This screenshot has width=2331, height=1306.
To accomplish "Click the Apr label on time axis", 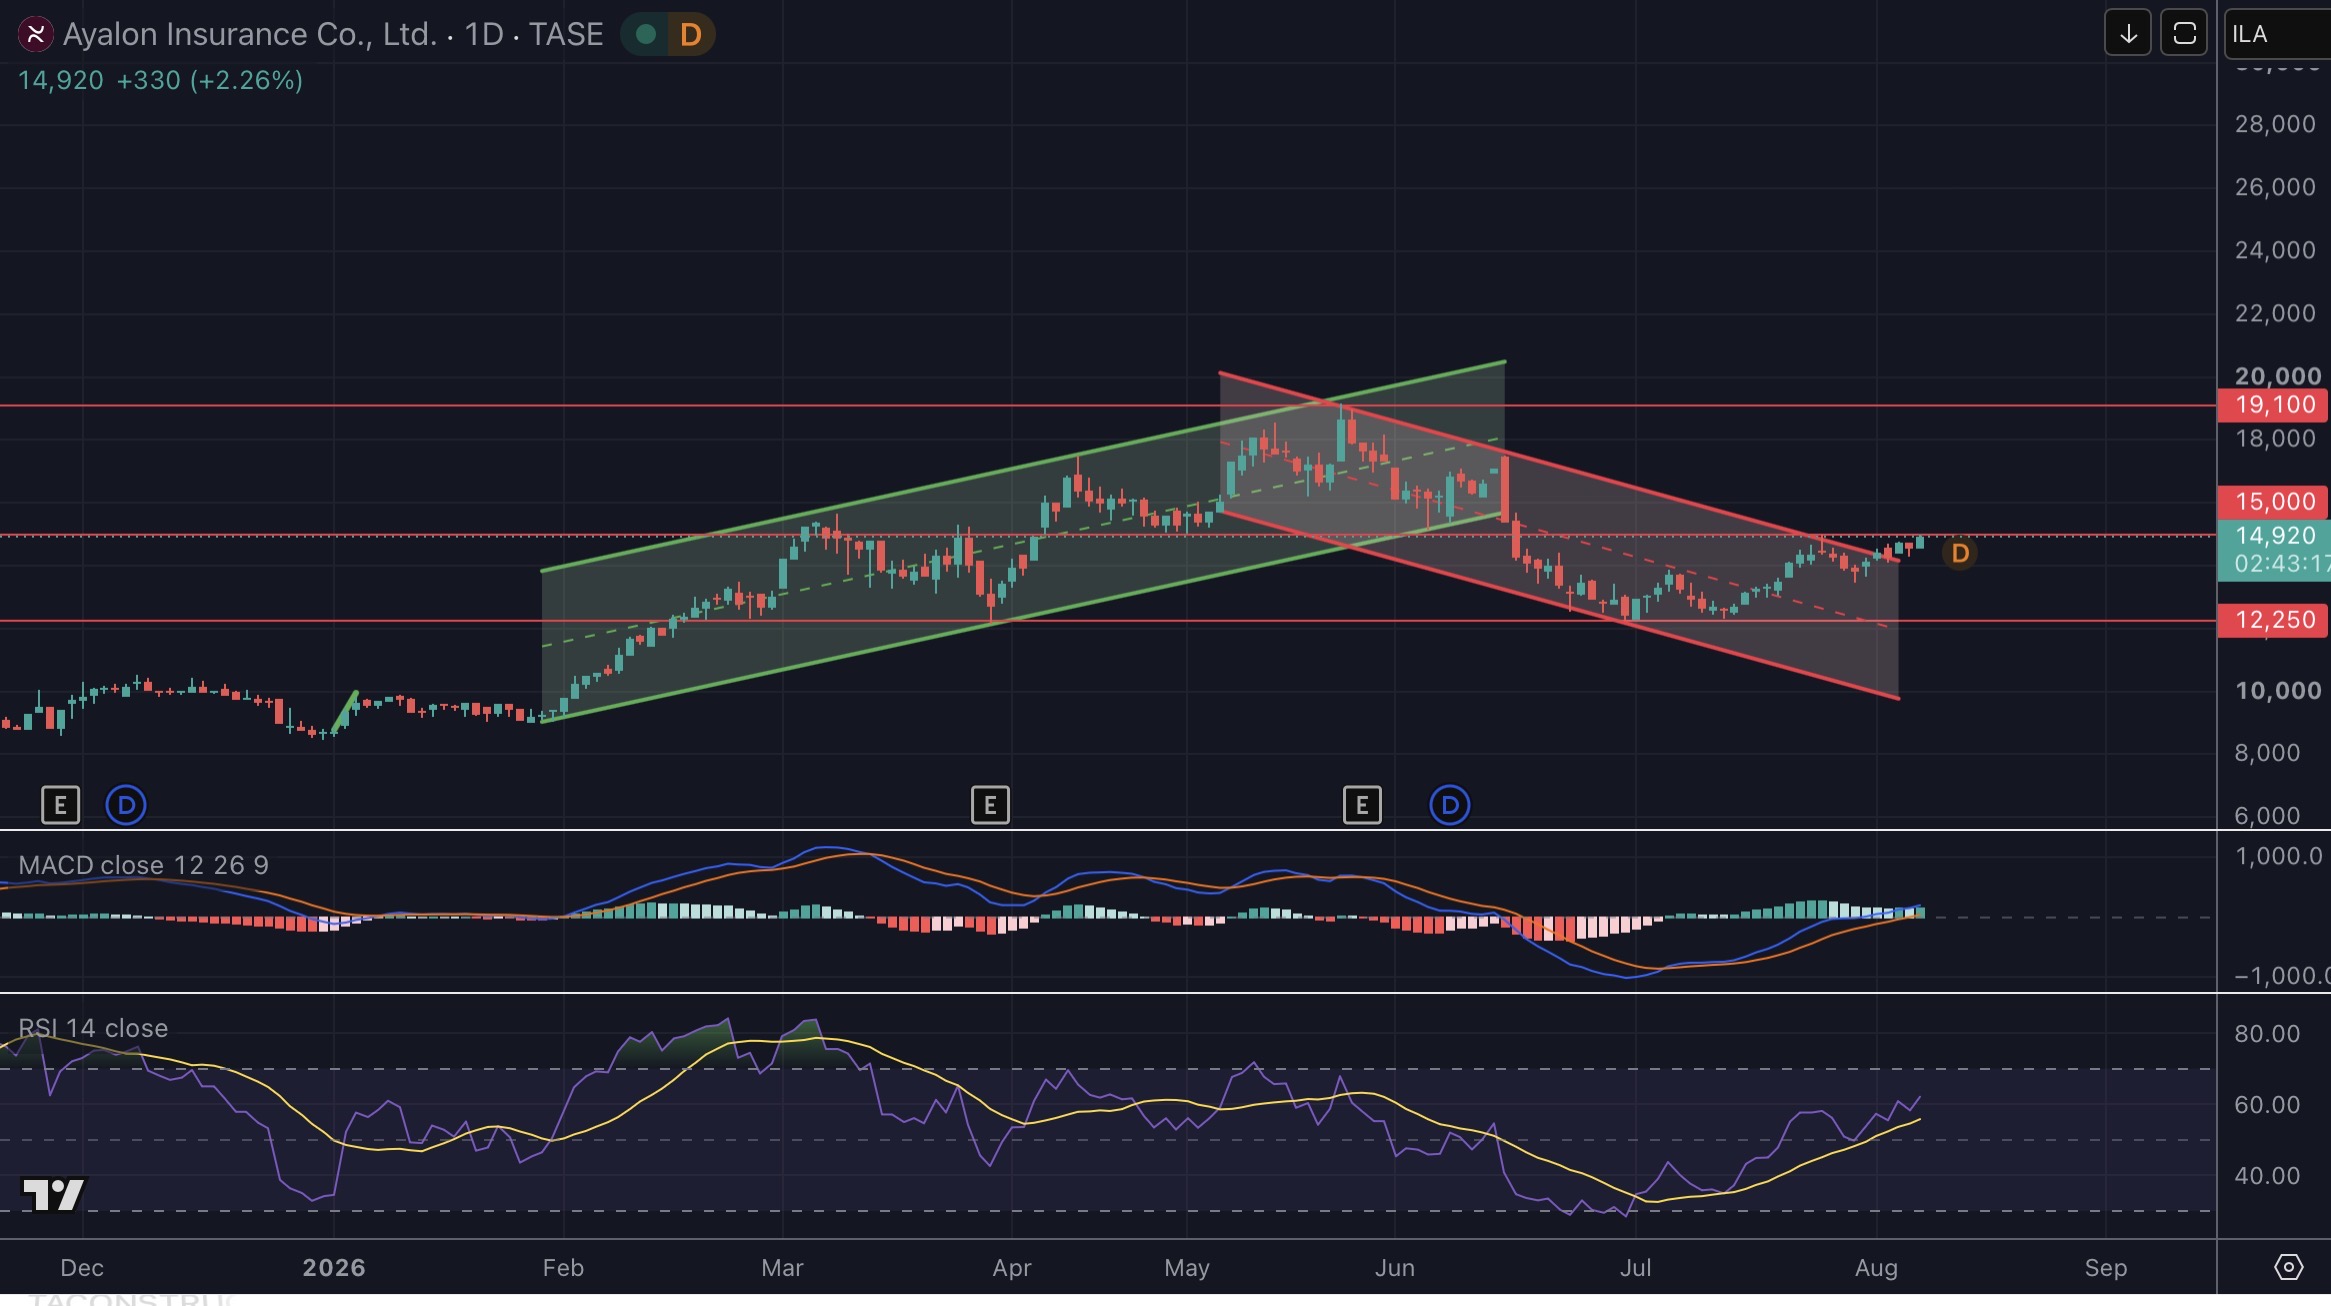I will click(x=1012, y=1268).
